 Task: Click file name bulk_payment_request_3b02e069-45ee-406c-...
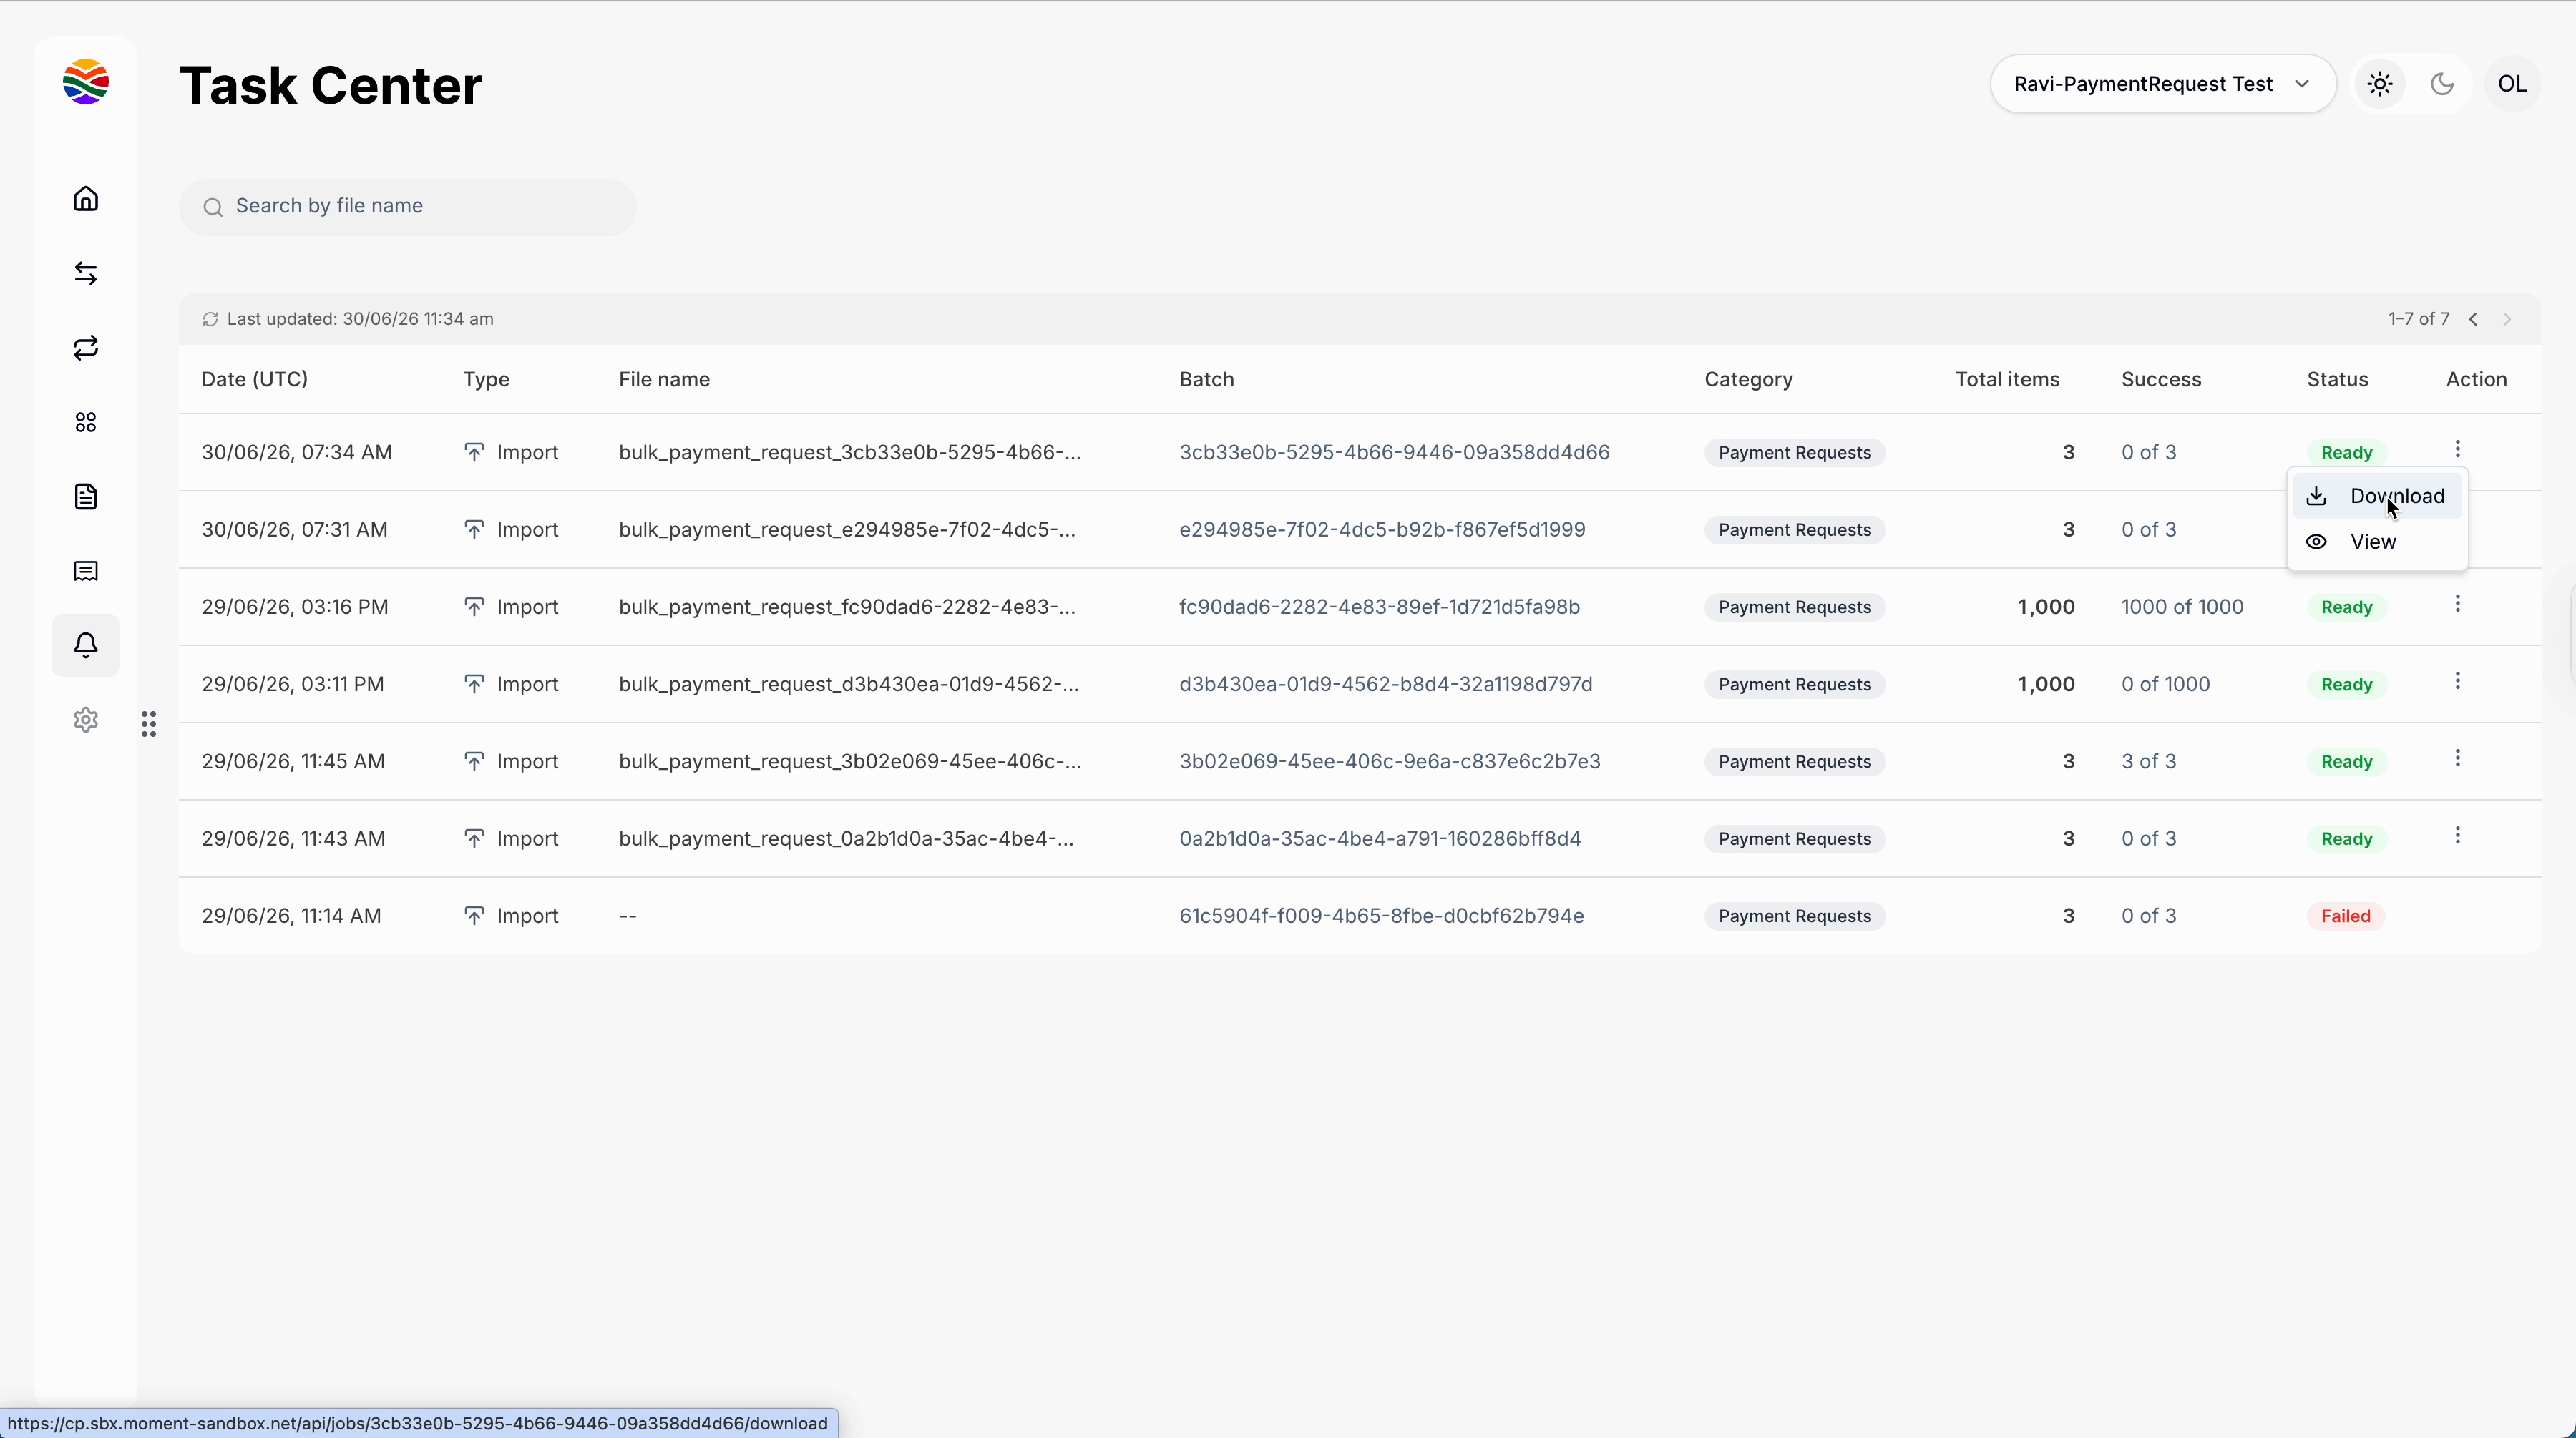[x=850, y=761]
